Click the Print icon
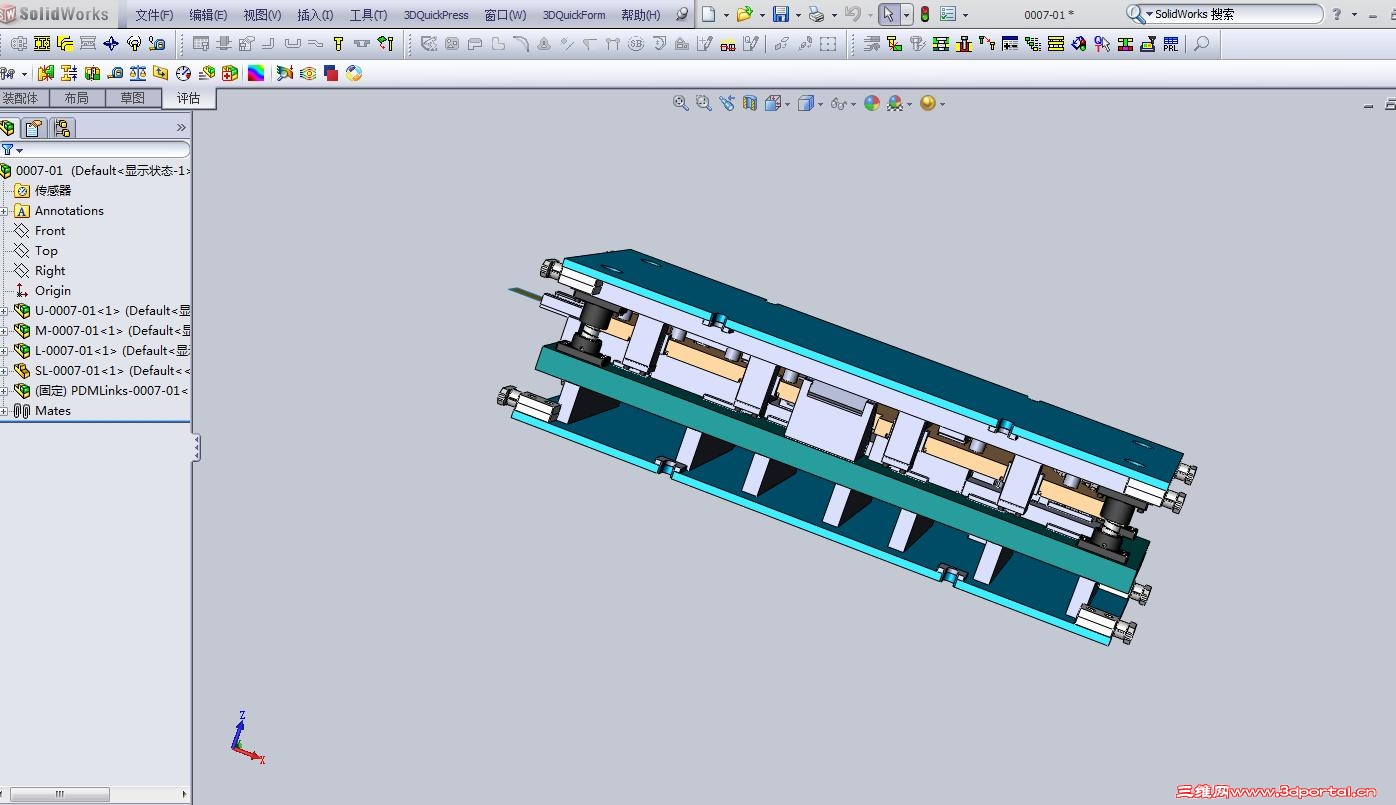Screen dimensions: 1396x805 pyautogui.click(x=816, y=14)
